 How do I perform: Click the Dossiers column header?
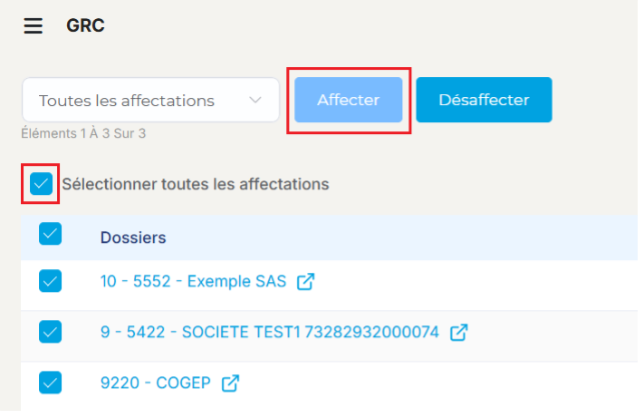[x=133, y=238]
